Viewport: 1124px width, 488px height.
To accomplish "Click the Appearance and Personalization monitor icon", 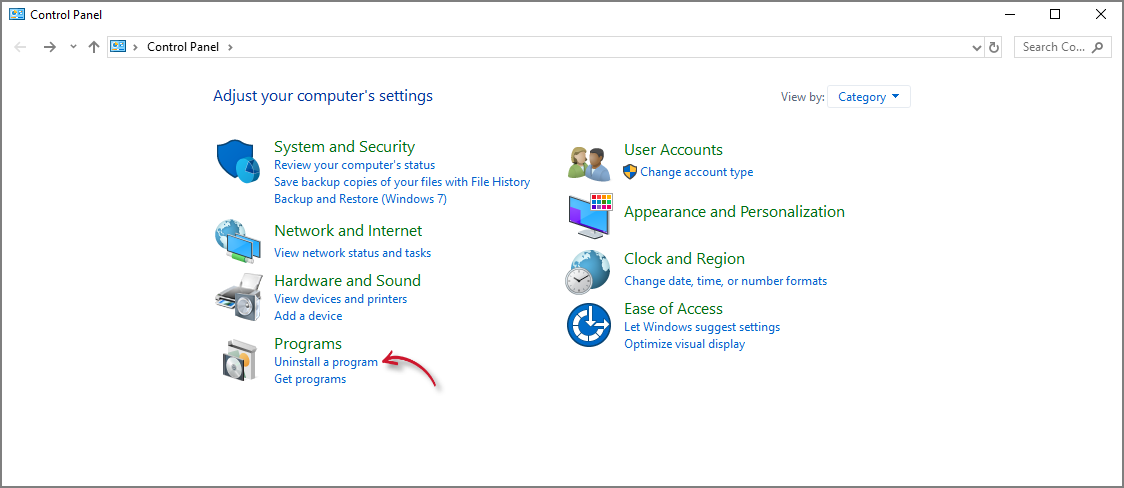I will click(589, 216).
